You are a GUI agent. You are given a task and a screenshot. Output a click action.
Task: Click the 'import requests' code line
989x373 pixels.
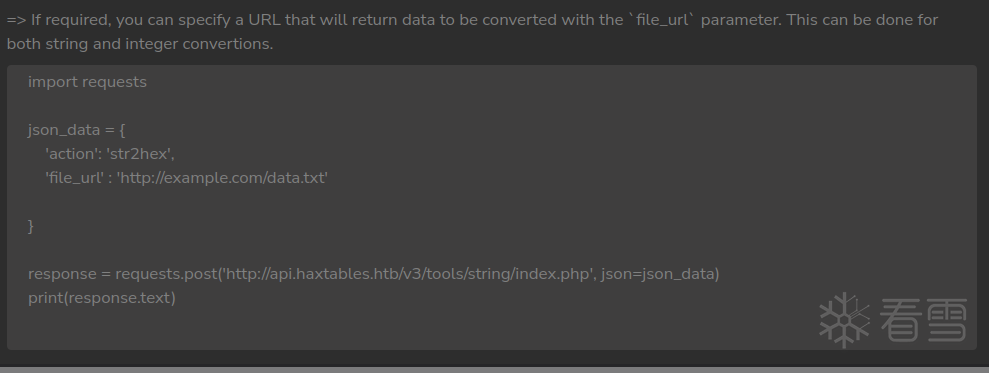point(87,82)
